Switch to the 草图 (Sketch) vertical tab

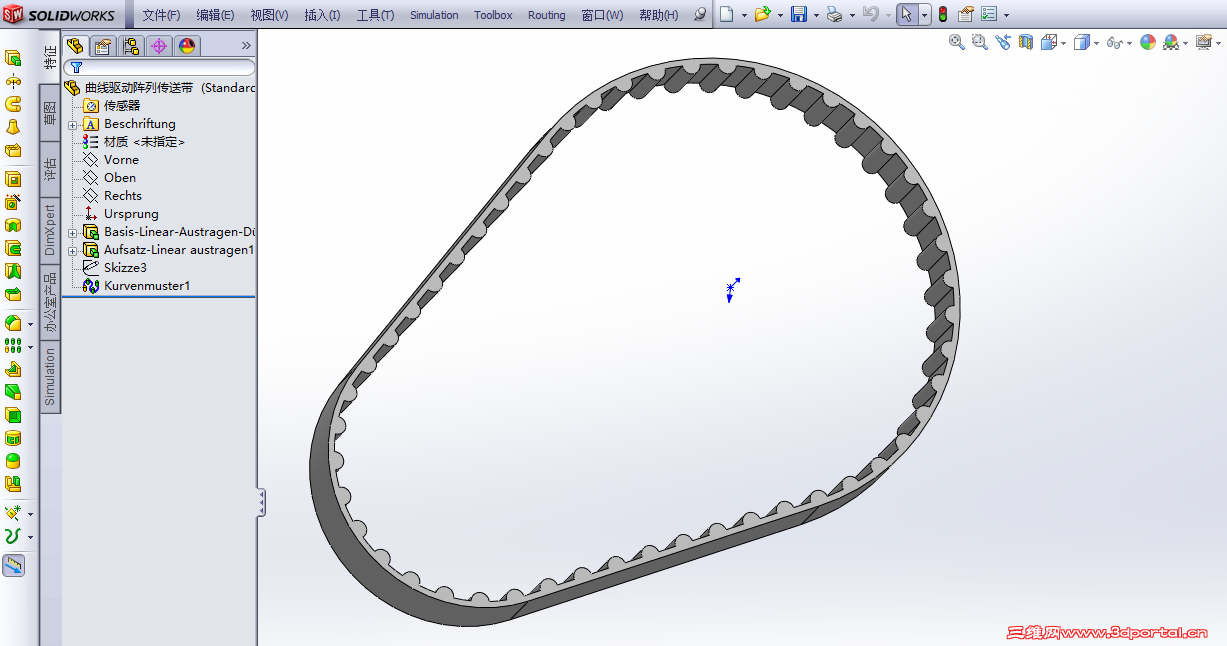coord(50,113)
